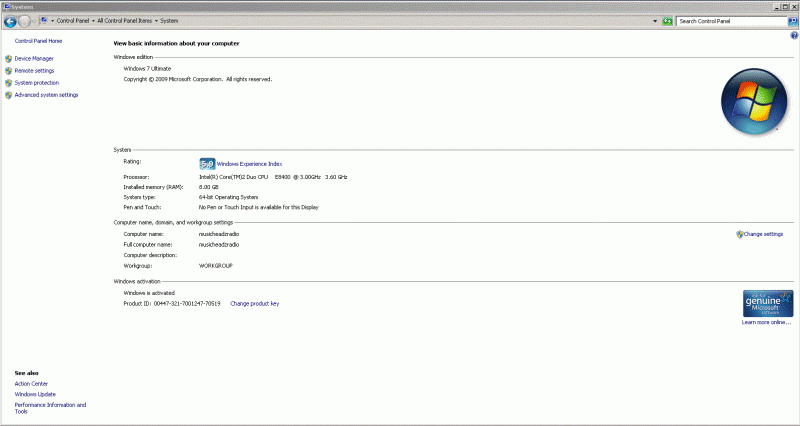
Task: Open Control Panel Home link
Action: (x=38, y=41)
